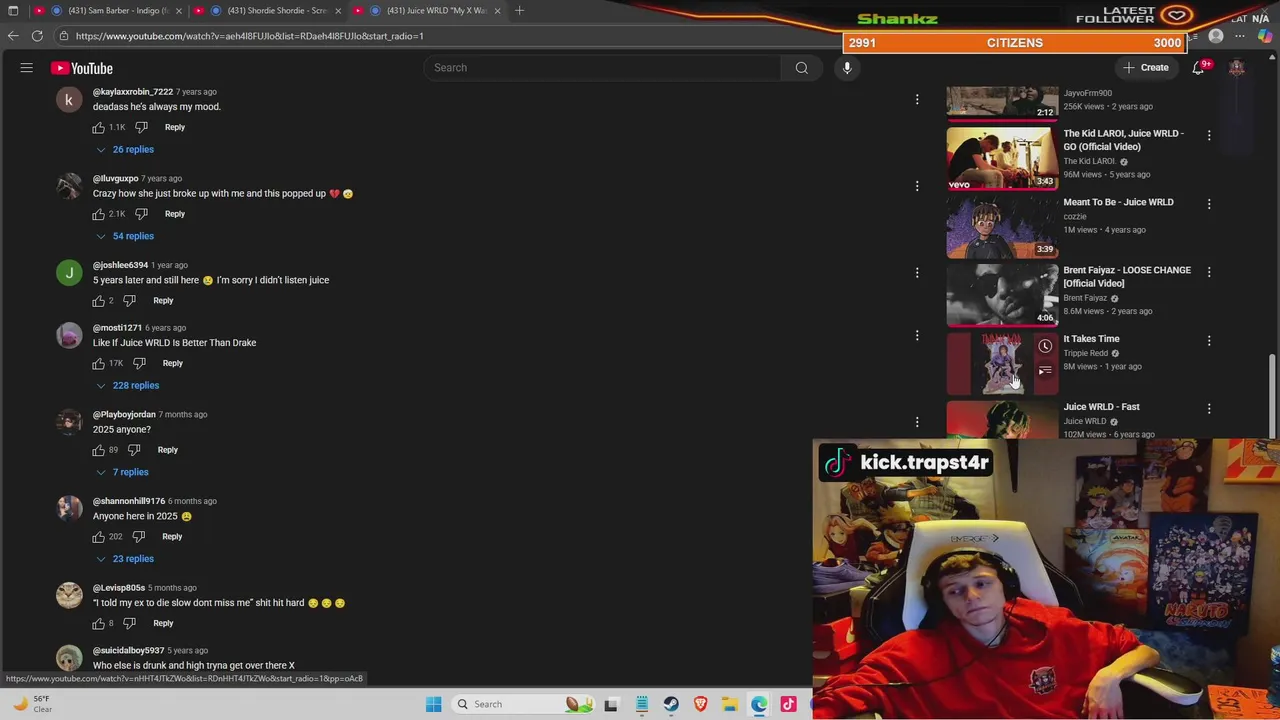Screen dimensions: 1280x720
Task: Click into the YouTube search field
Action: (x=603, y=68)
